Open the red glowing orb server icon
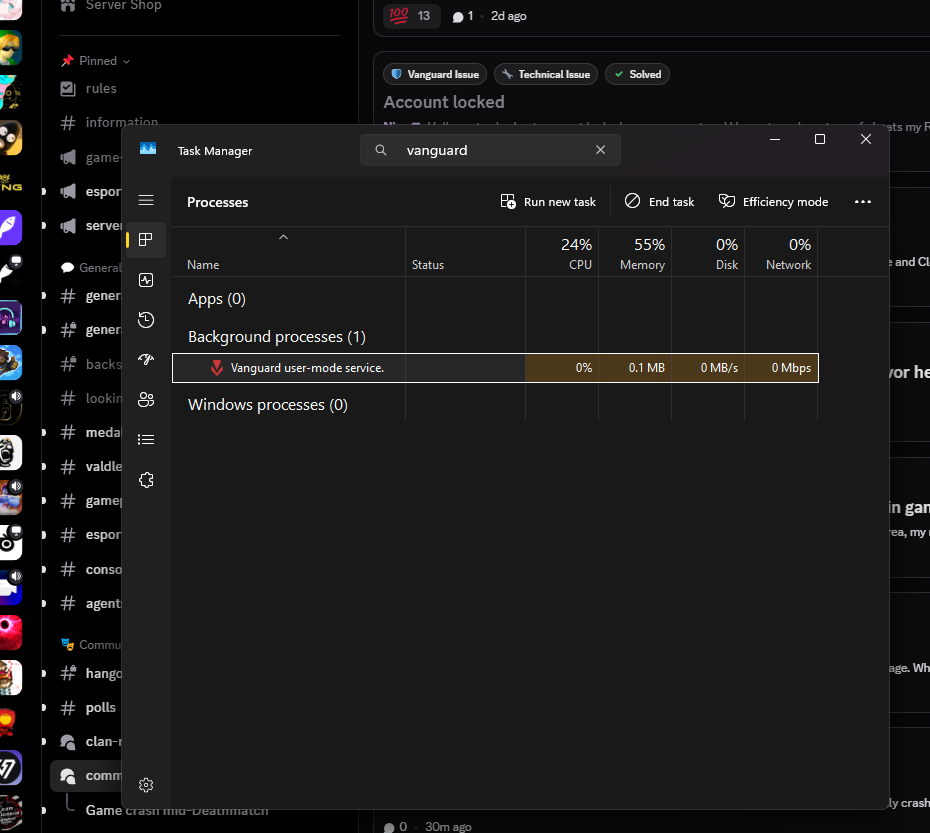 [x=10, y=632]
